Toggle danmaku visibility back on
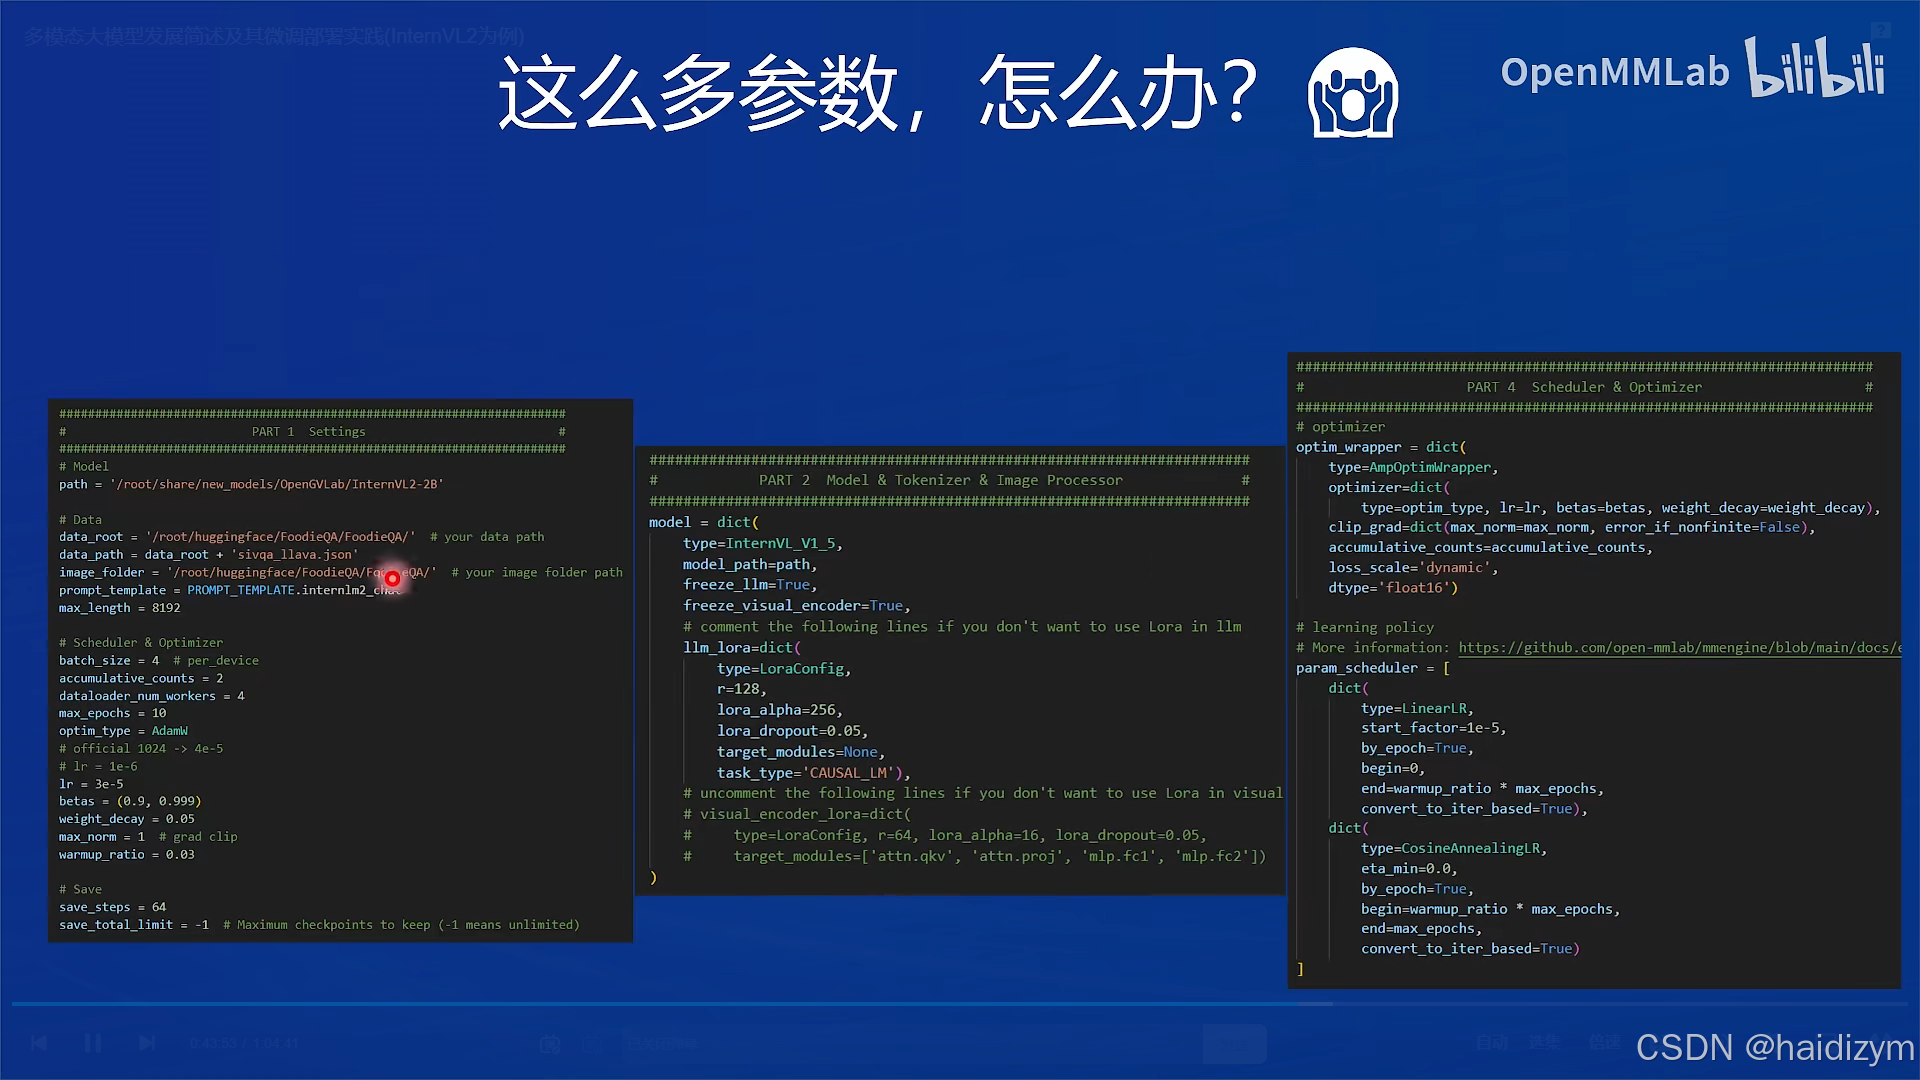This screenshot has height=1080, width=1920. (550, 1043)
